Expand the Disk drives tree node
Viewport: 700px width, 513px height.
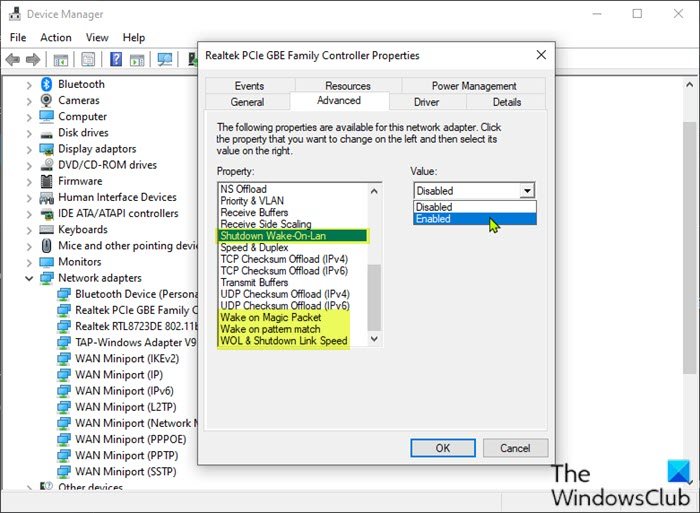click(29, 133)
